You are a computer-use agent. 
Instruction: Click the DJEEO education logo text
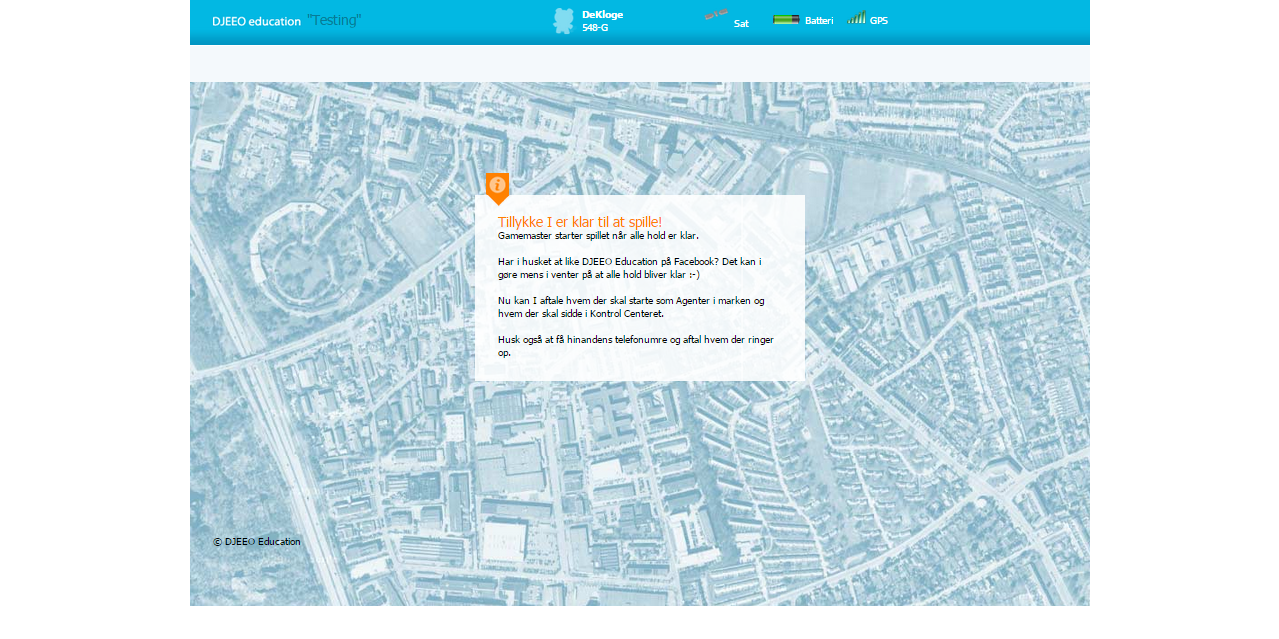pyautogui.click(x=256, y=21)
